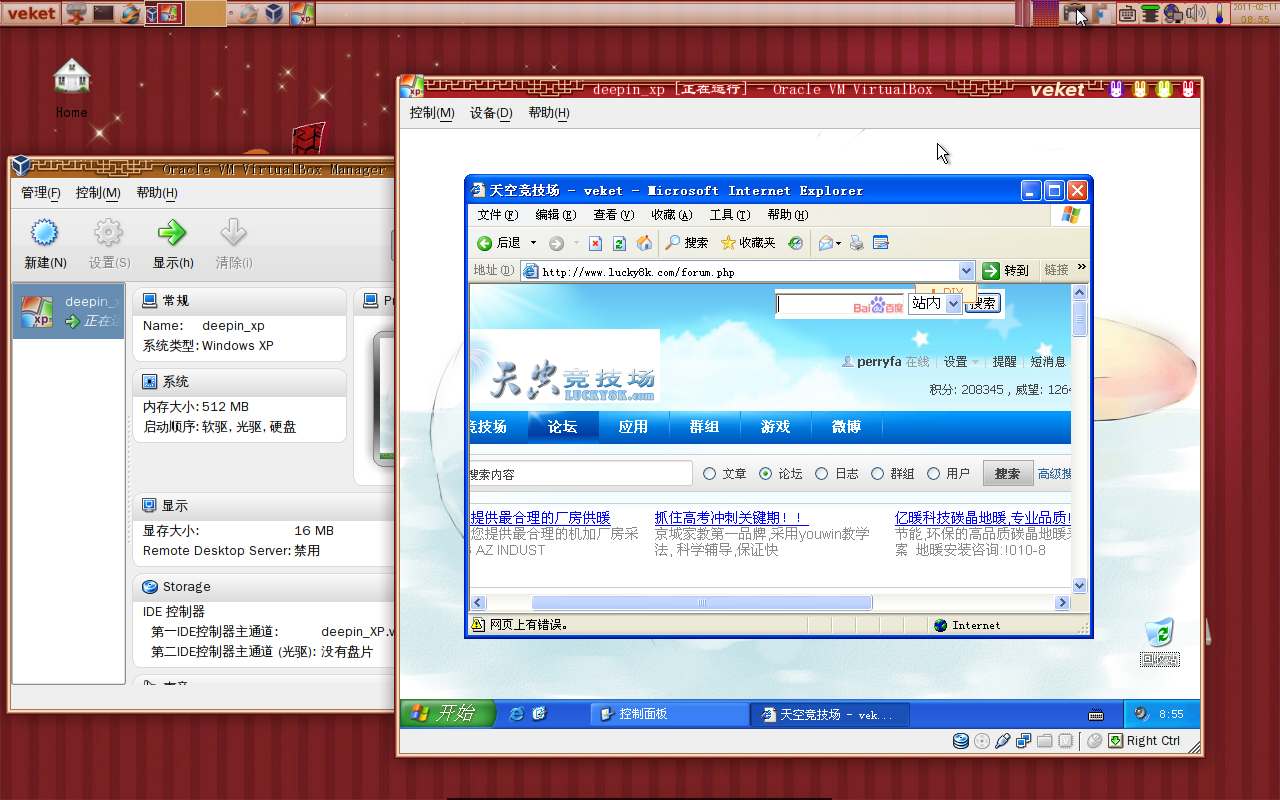This screenshot has width=1280, height=800.
Task: Open the Mail button dropdown arrow
Action: 839,243
